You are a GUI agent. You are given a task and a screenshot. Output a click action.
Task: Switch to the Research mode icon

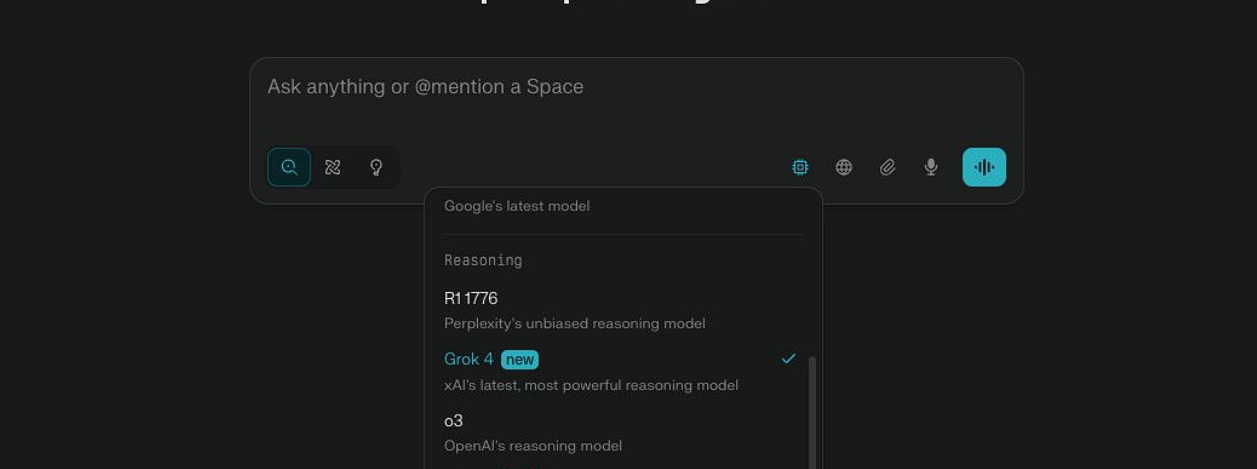pyautogui.click(x=333, y=167)
